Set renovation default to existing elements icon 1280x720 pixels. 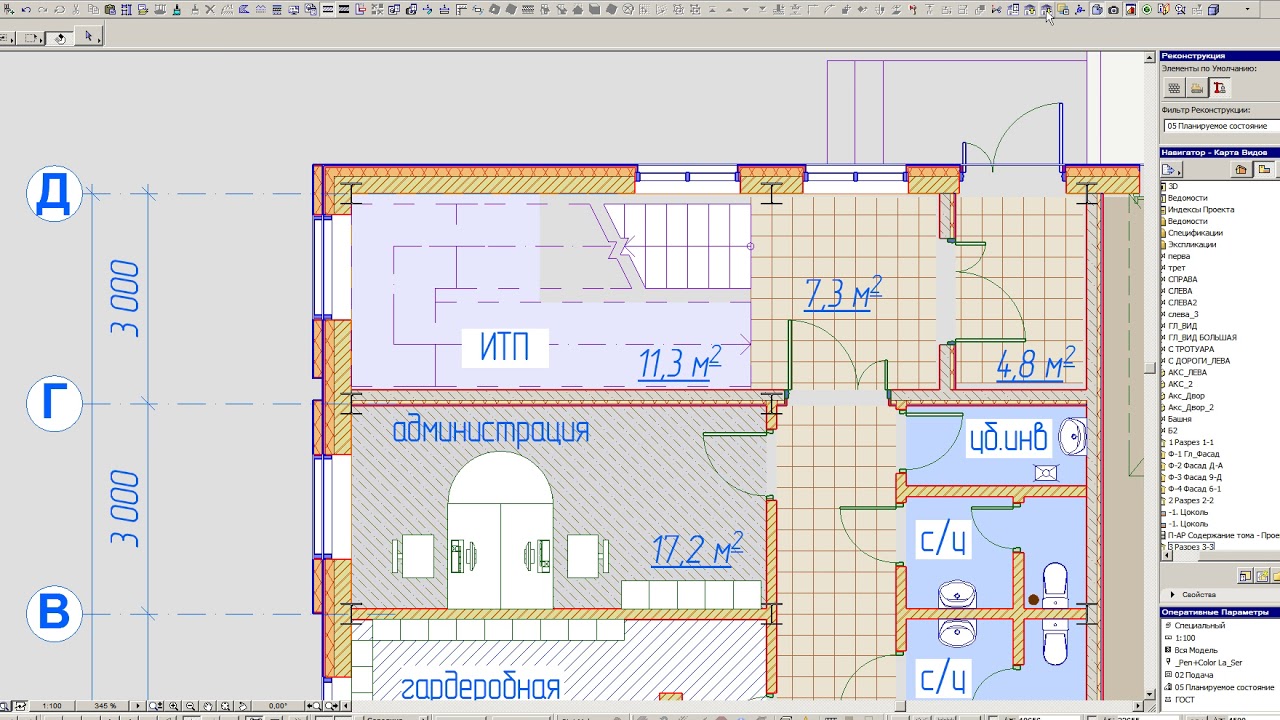1174,88
